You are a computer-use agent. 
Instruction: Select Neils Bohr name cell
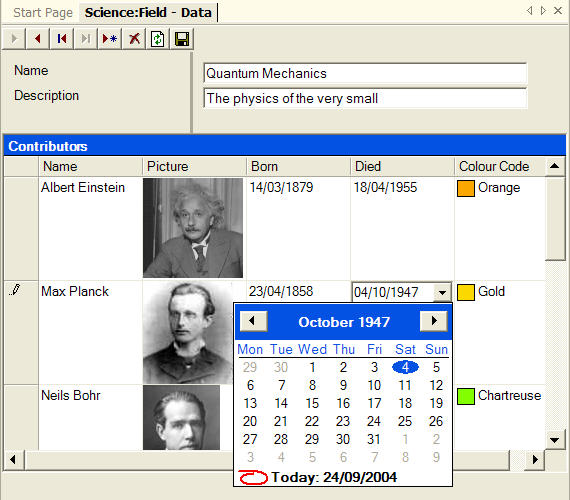coord(90,417)
